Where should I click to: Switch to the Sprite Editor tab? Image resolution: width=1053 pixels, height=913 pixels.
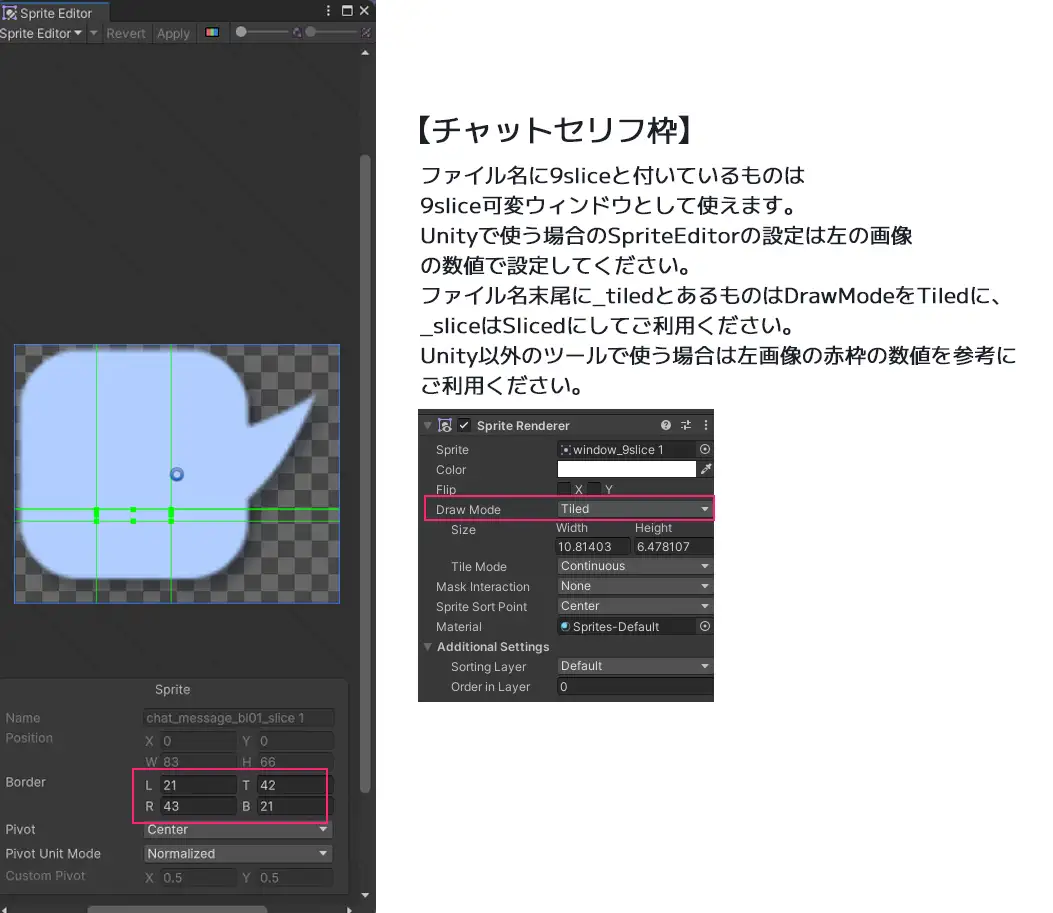coord(54,13)
